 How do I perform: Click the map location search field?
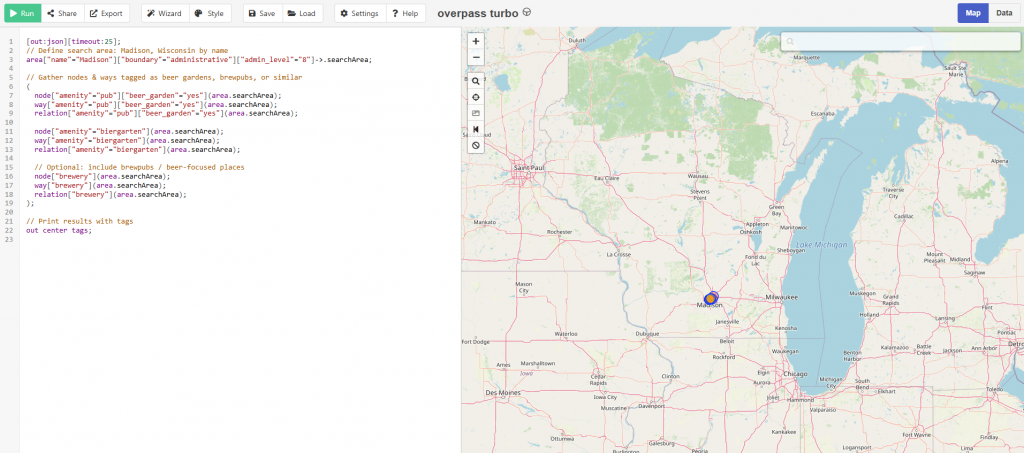900,42
